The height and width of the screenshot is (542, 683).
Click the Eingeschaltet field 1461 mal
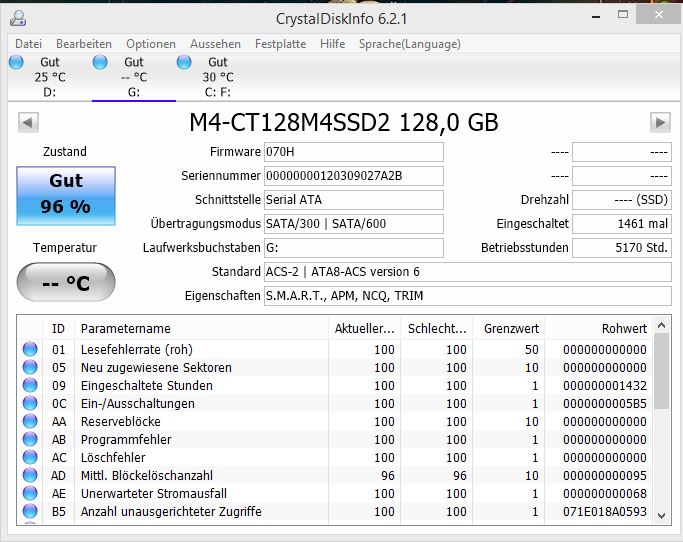click(622, 224)
